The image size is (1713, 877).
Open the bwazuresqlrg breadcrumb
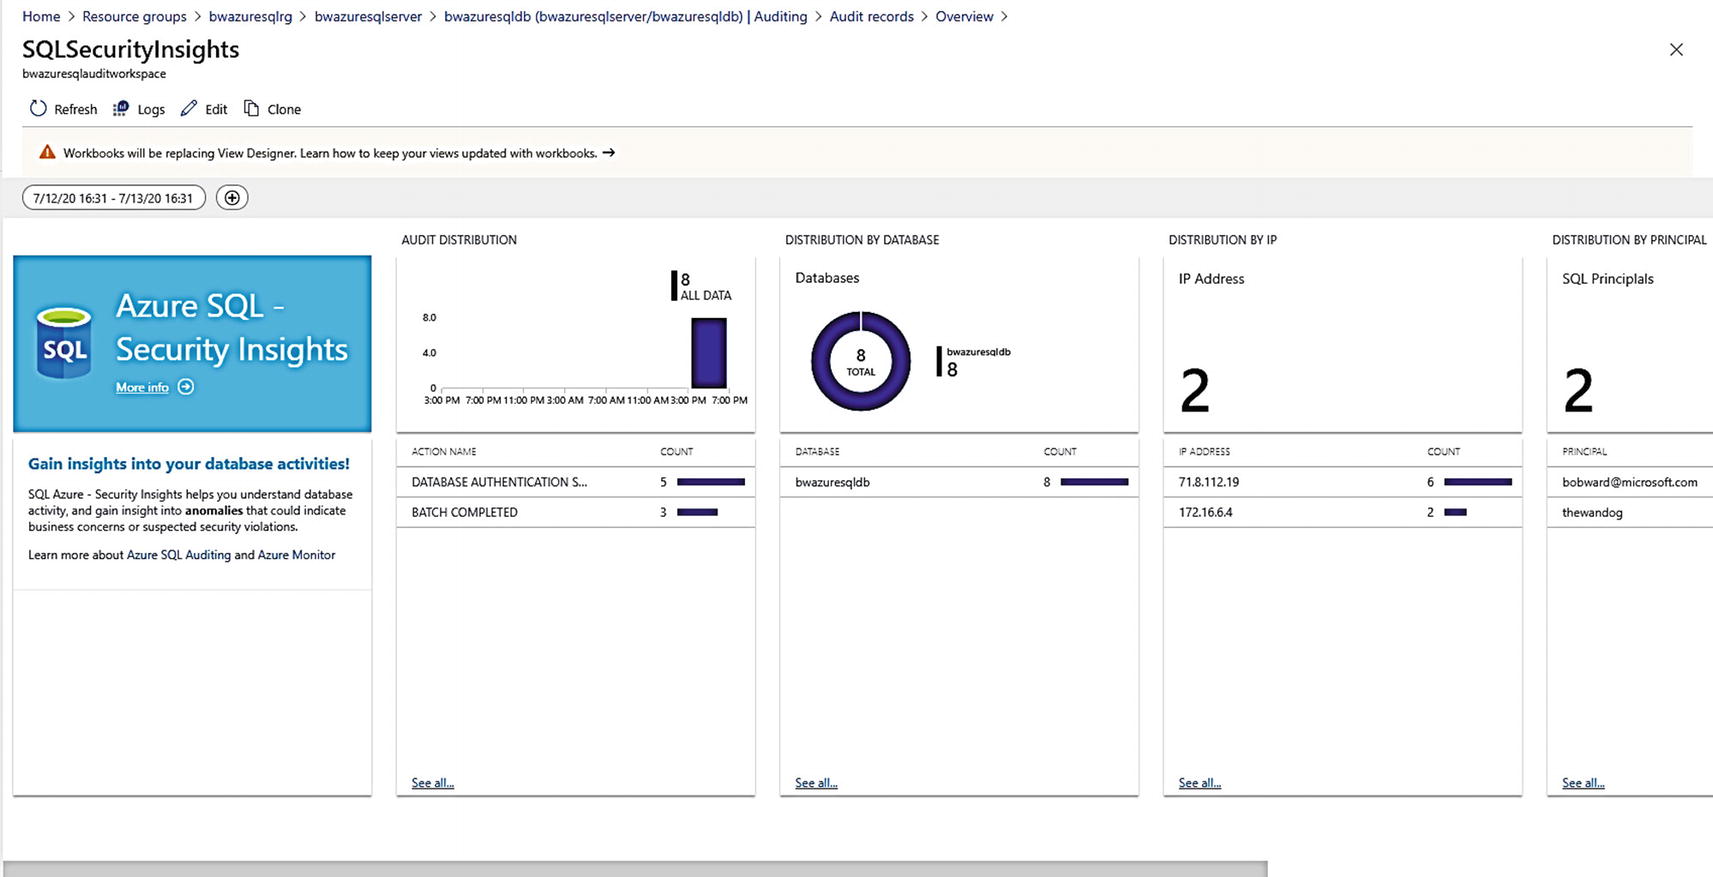tap(250, 17)
